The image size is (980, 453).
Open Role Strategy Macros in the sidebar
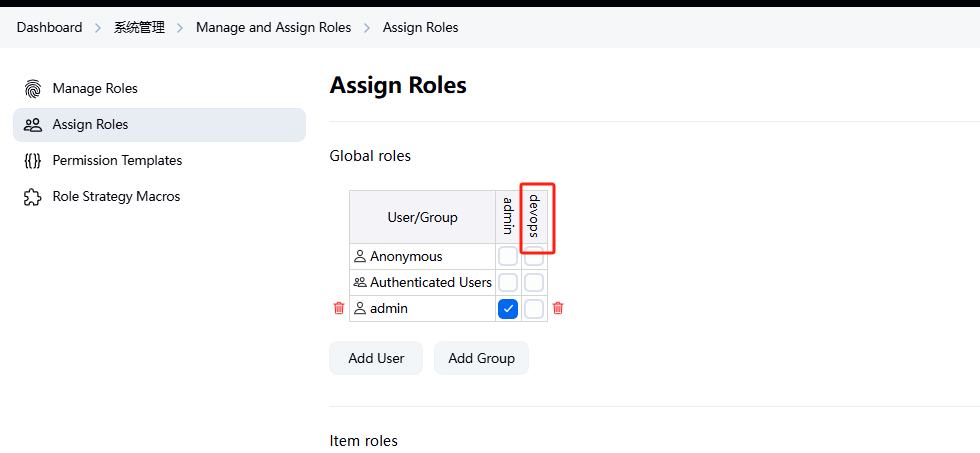[x=116, y=197]
